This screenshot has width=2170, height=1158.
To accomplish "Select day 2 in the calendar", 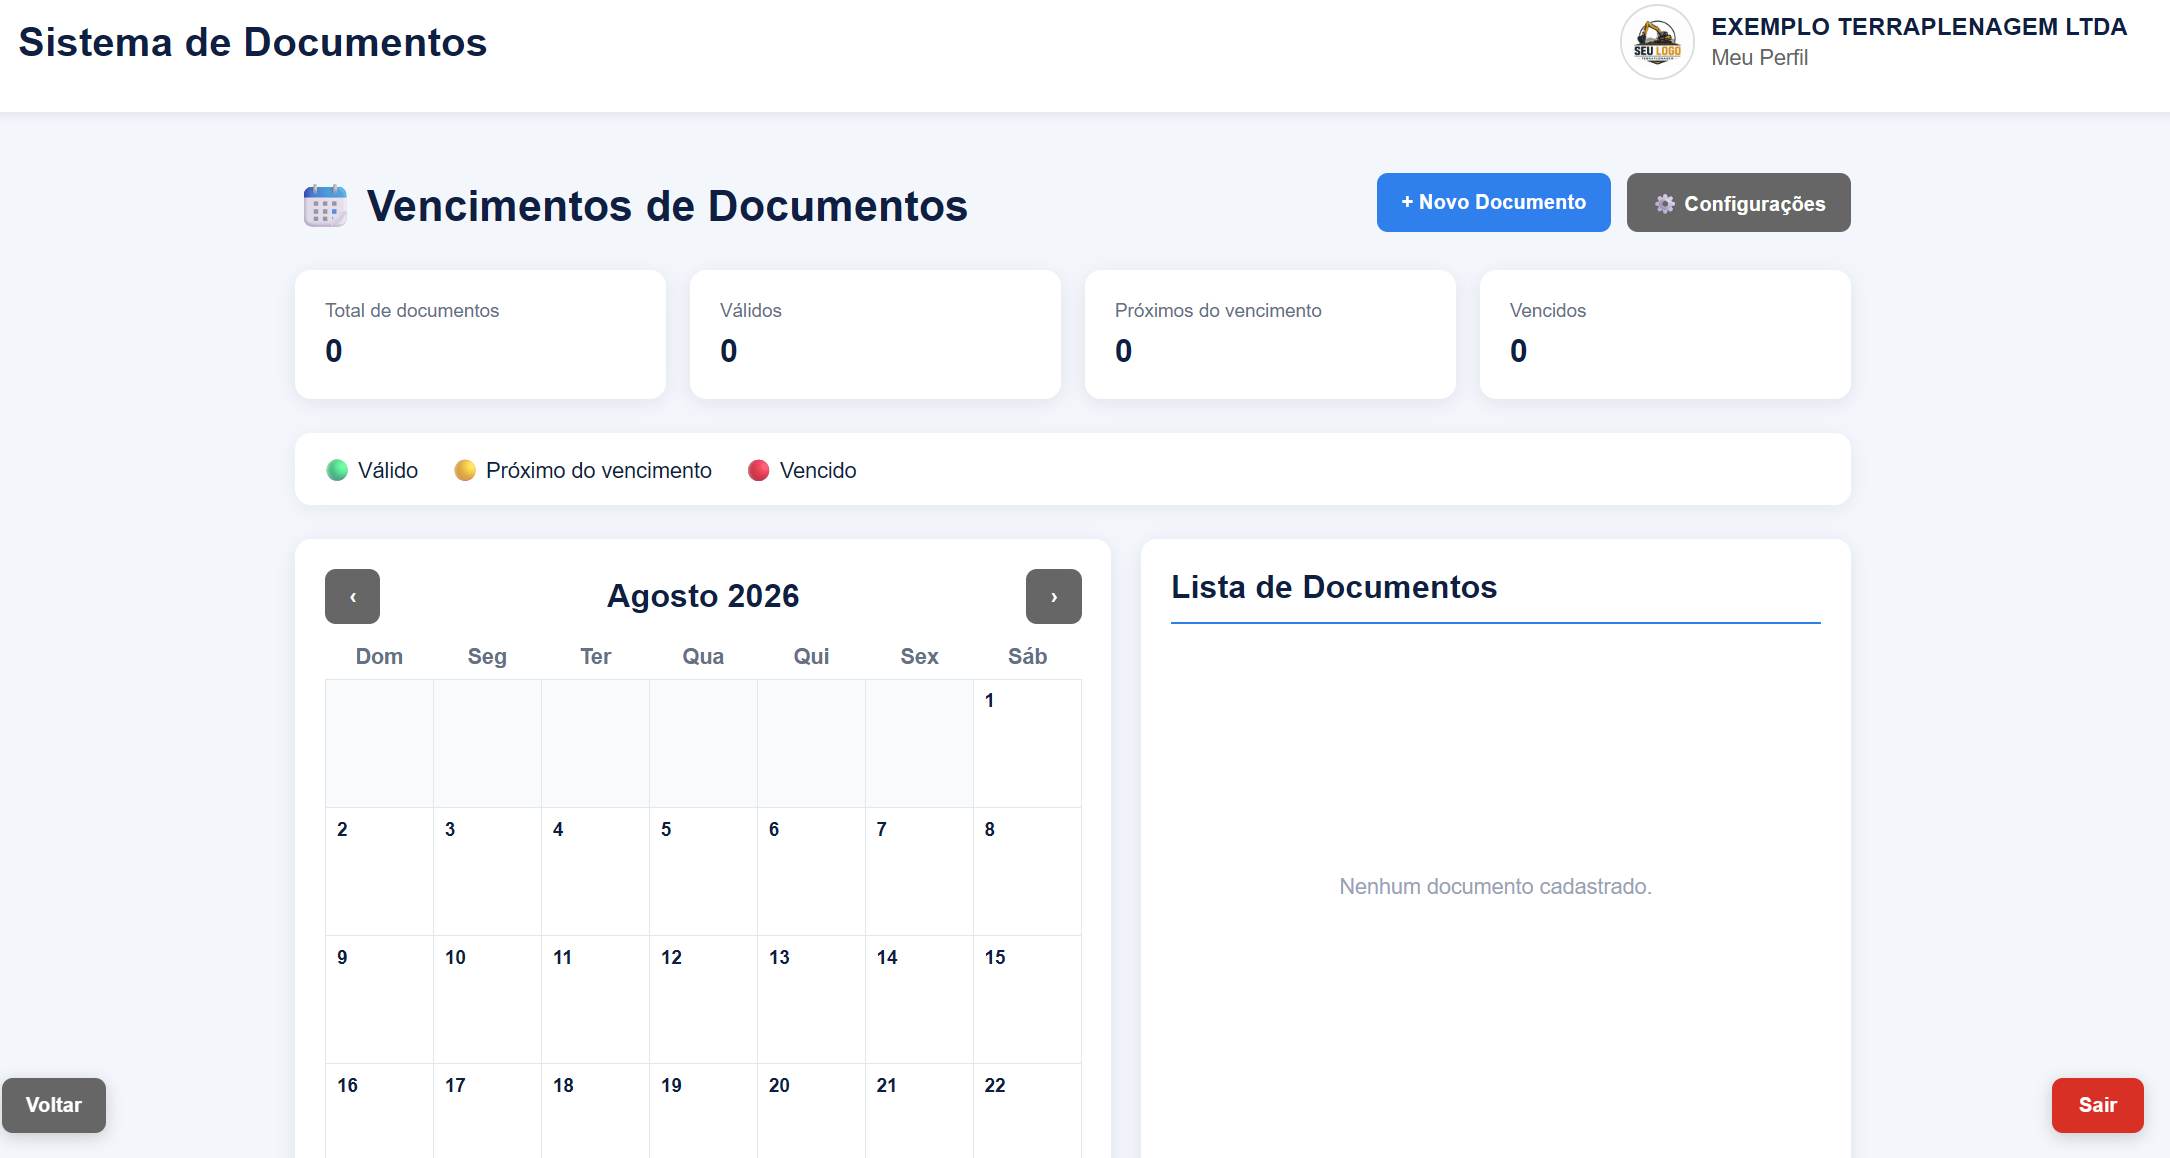I will coord(379,871).
